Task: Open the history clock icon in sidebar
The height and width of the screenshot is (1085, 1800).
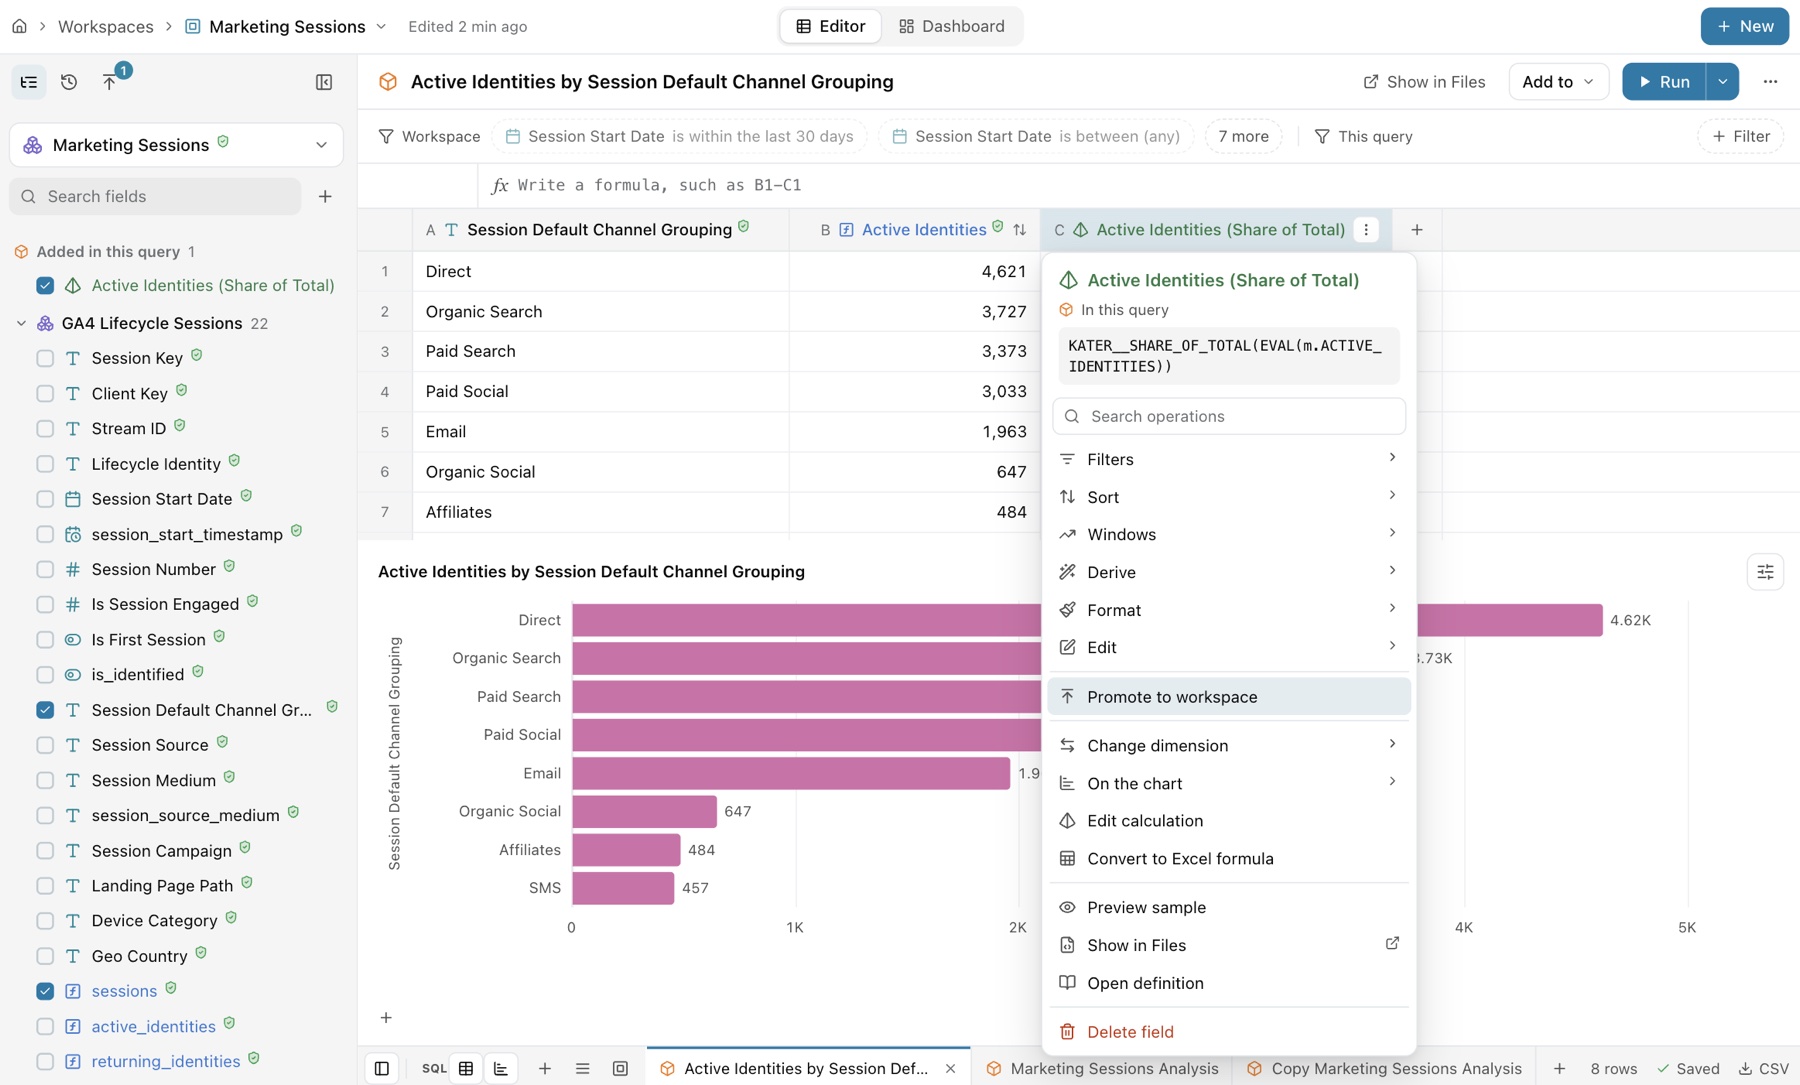Action: click(69, 82)
